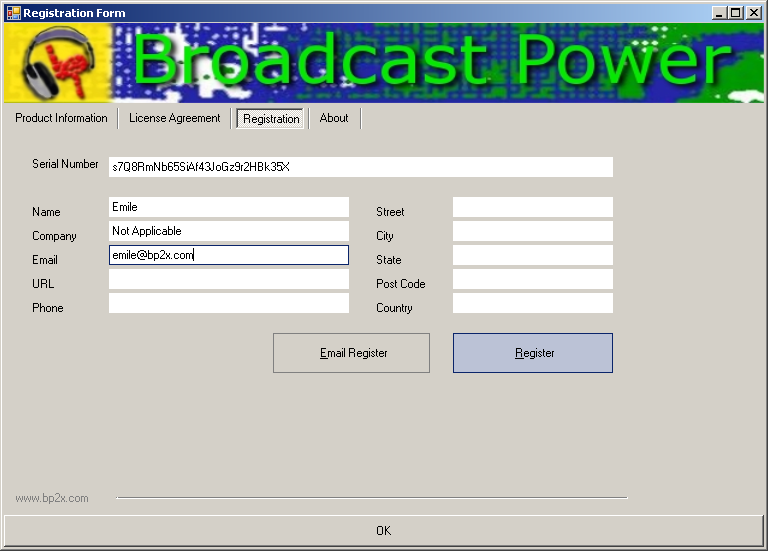Close the Registration Form window
The height and width of the screenshot is (551, 768).
coord(753,13)
